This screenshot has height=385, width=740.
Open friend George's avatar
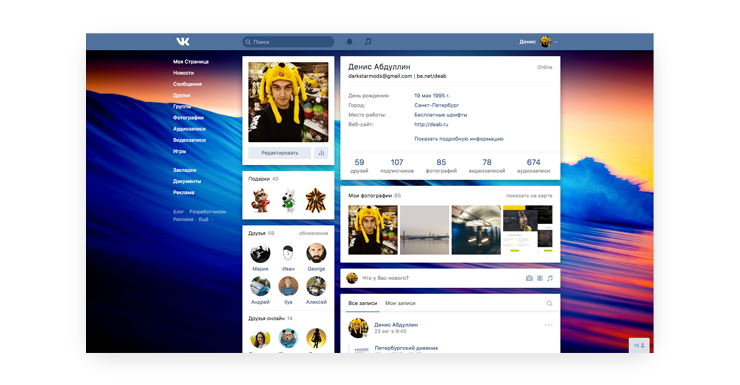(316, 253)
